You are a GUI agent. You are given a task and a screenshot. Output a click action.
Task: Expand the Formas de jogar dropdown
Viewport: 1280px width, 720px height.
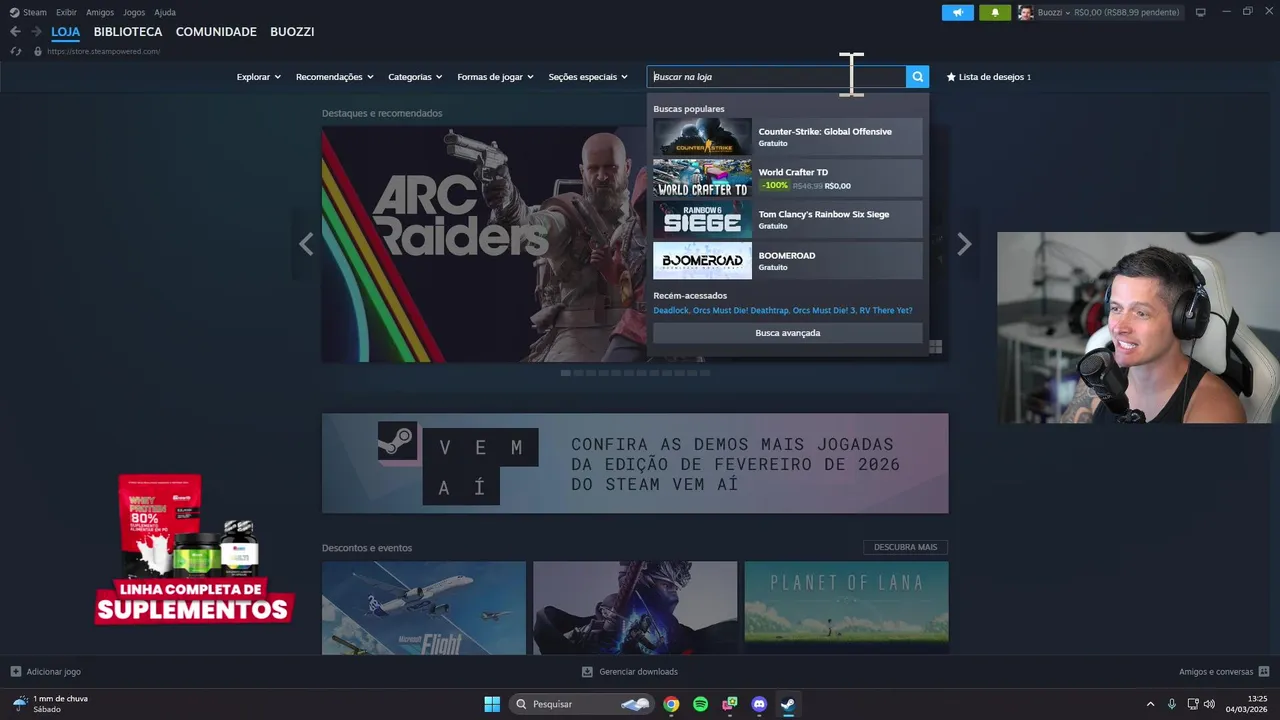[495, 77]
